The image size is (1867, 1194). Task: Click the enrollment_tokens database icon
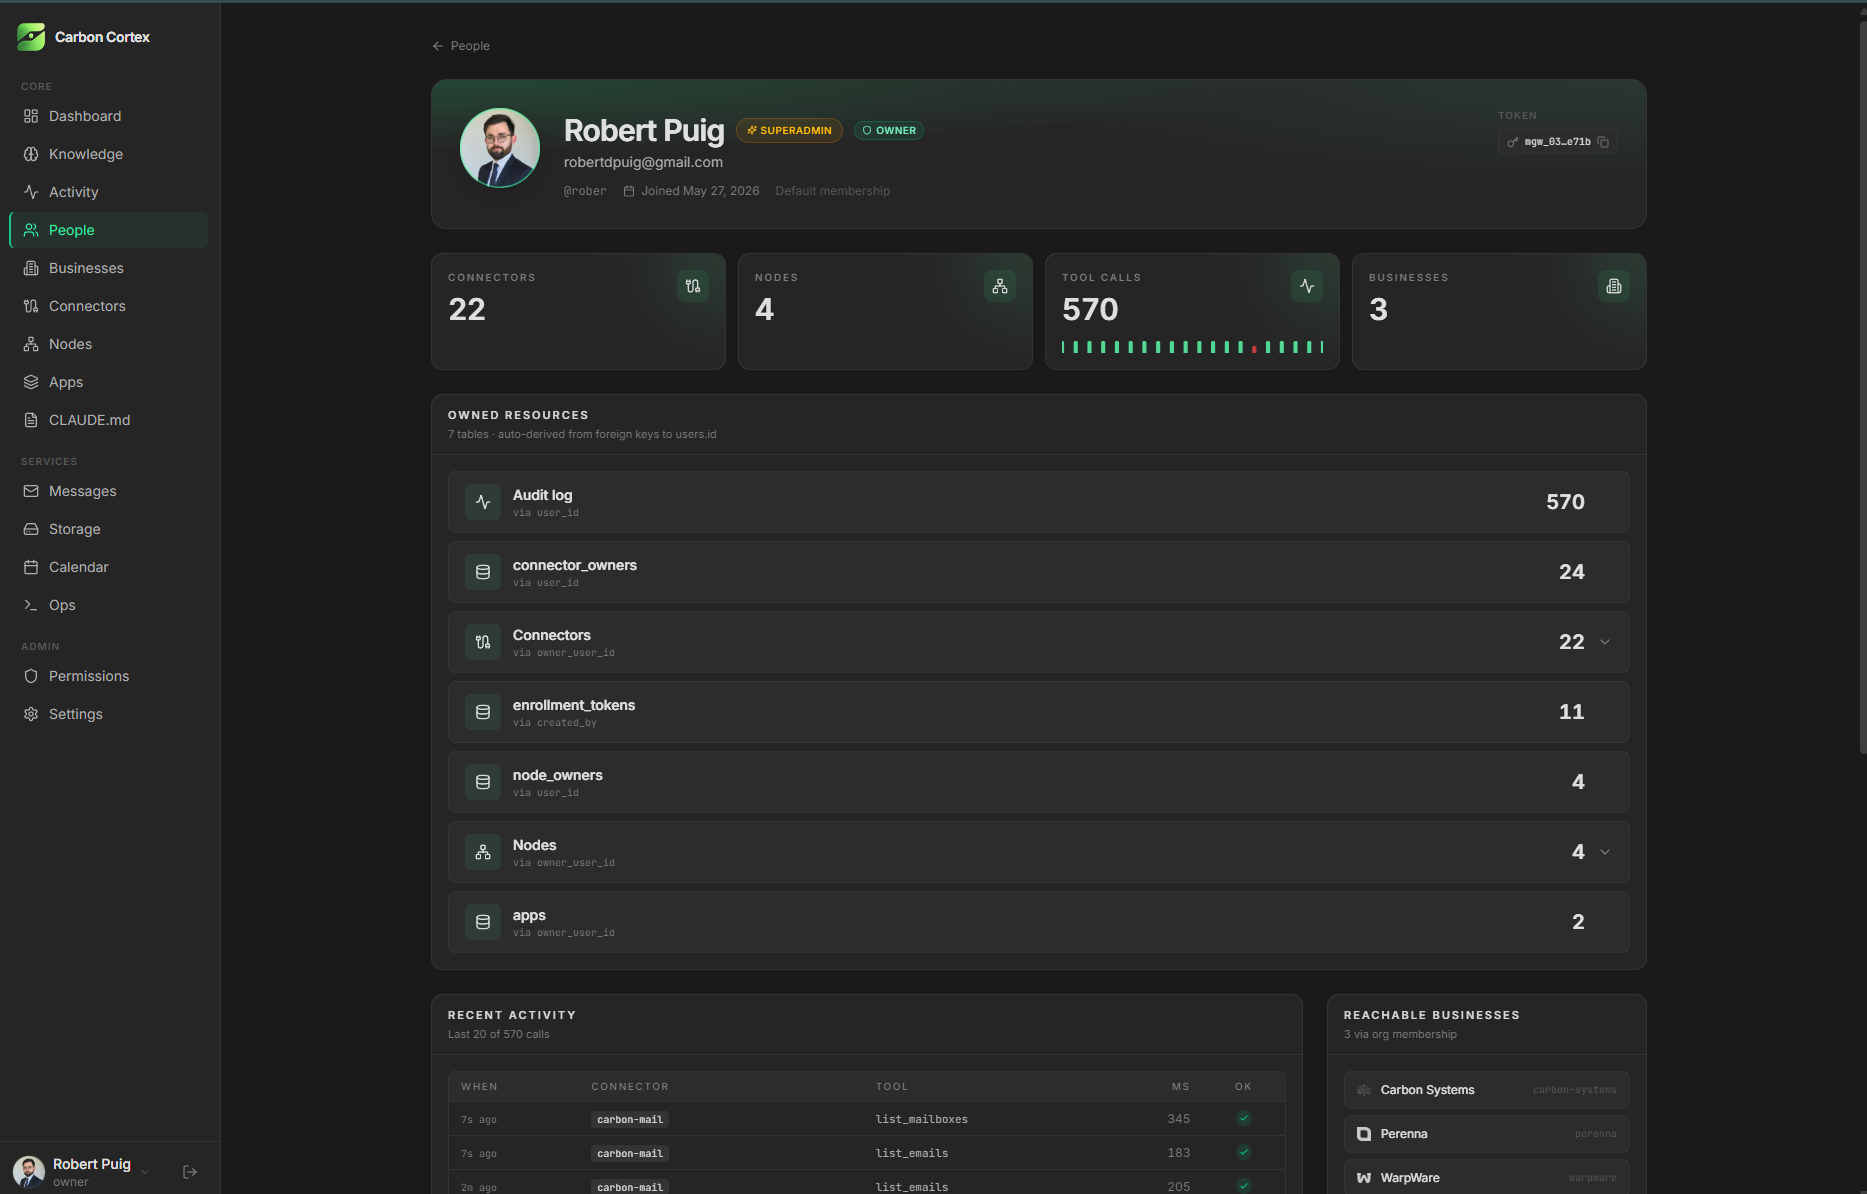tap(483, 712)
